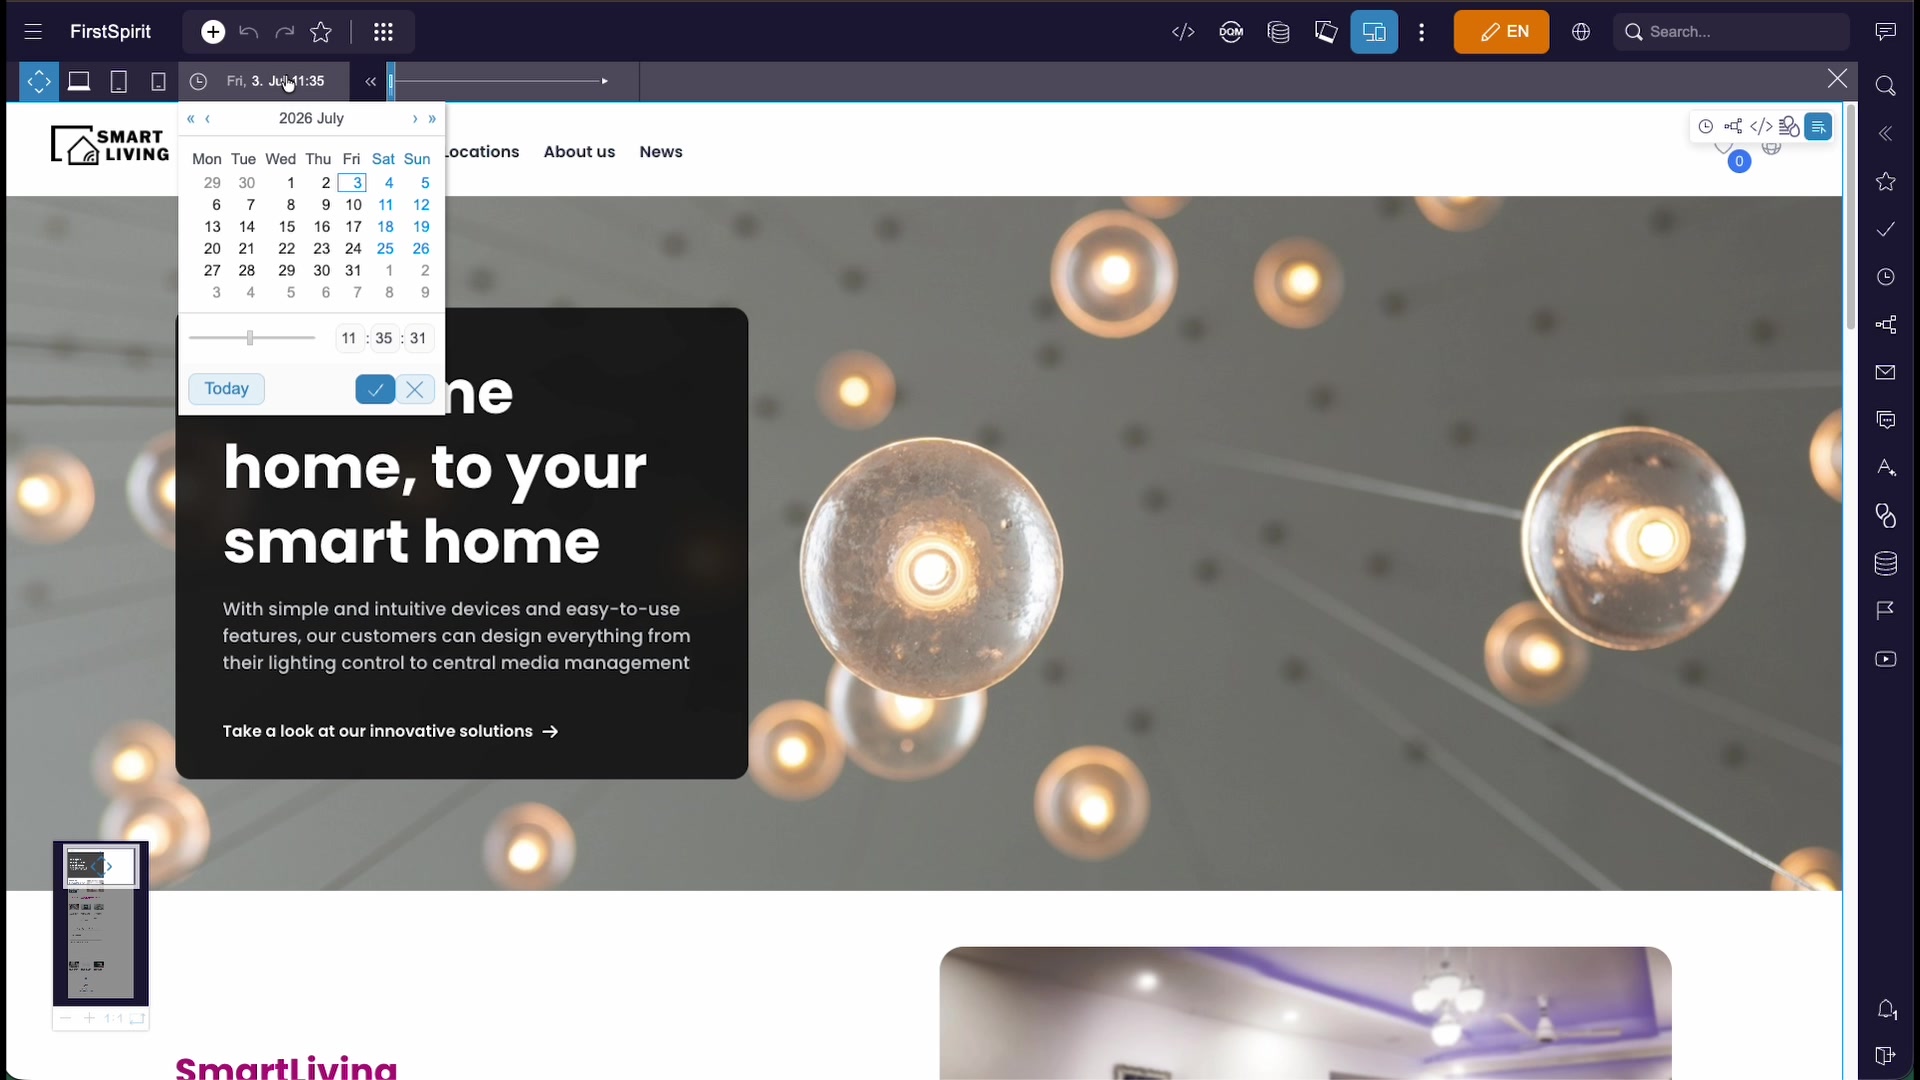The height and width of the screenshot is (1080, 1920).
Task: Close the preview toolbar with X
Action: 1837,78
